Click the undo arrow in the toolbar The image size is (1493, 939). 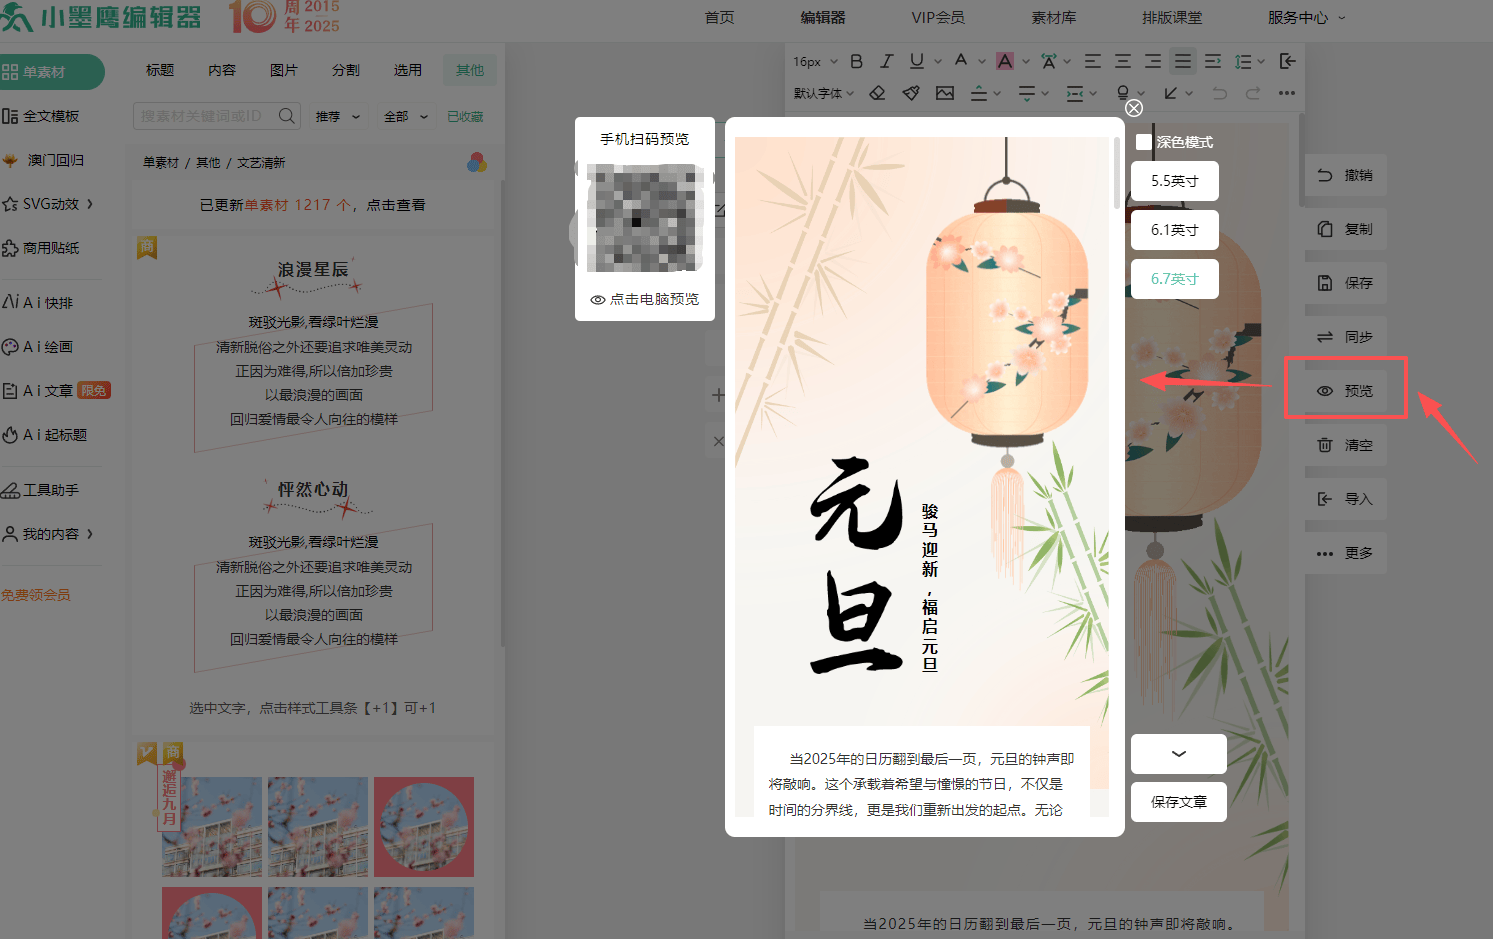(1220, 93)
